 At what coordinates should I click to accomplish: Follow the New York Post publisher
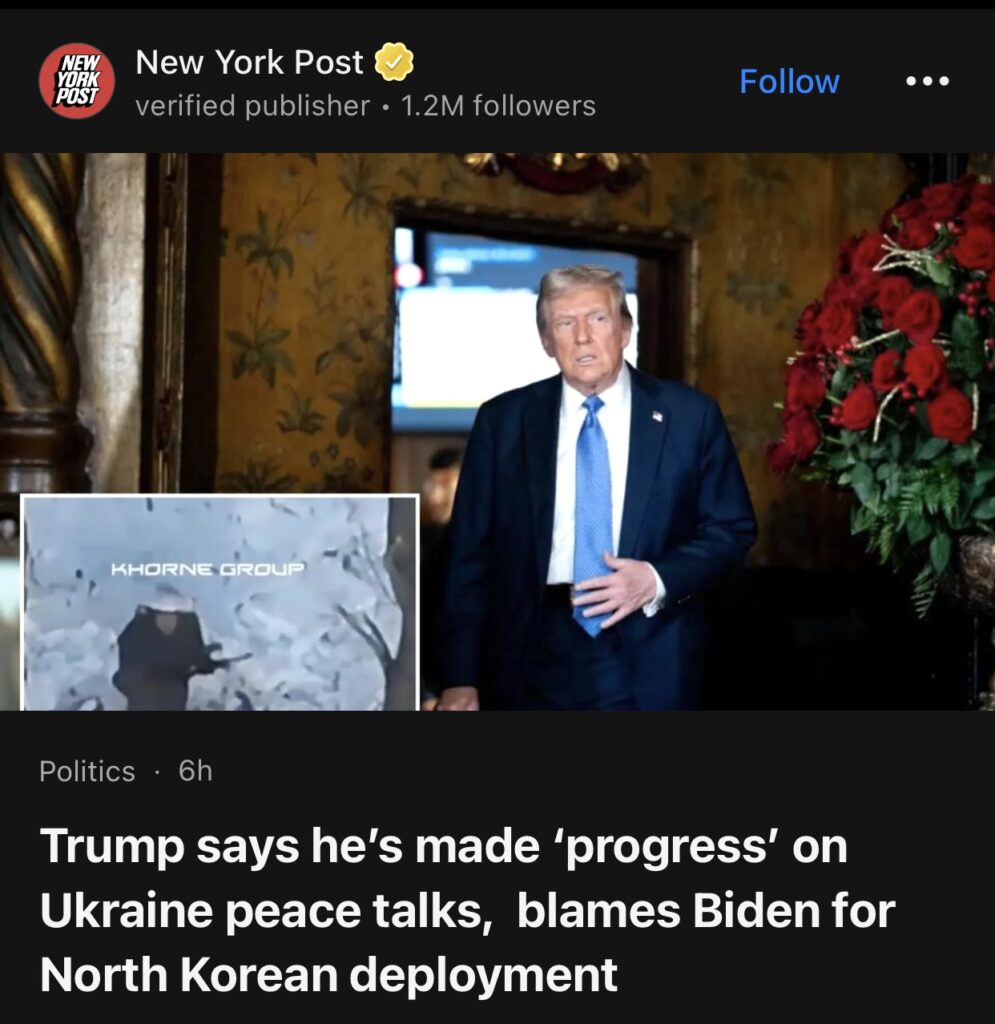click(789, 82)
